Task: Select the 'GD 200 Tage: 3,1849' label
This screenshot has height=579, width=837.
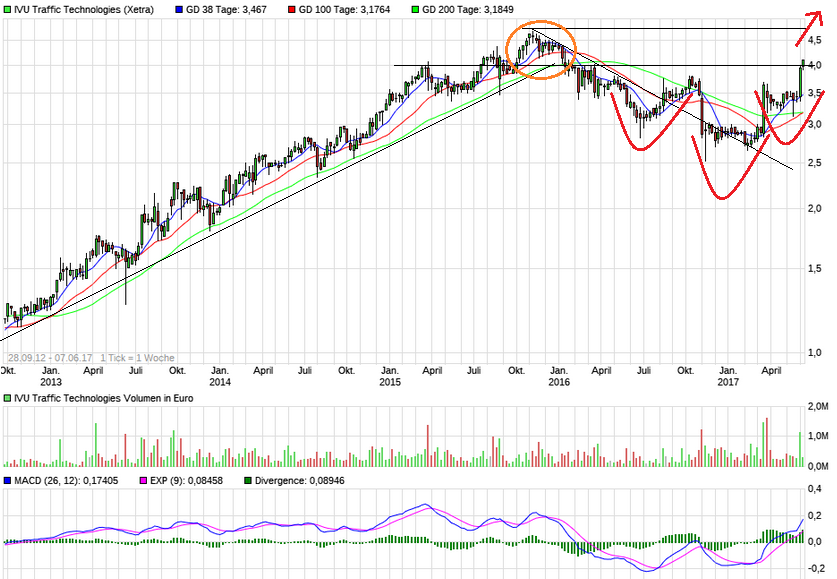Action: pos(468,10)
